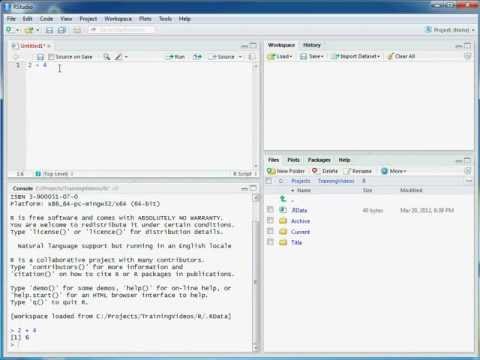Open the View menu

(66, 19)
